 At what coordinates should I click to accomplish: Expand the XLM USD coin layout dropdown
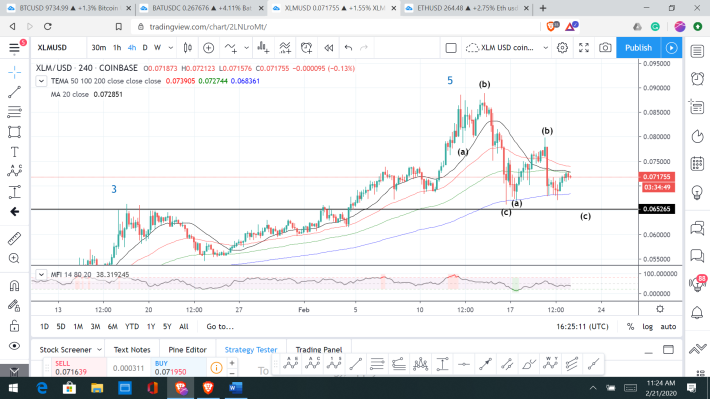[546, 48]
